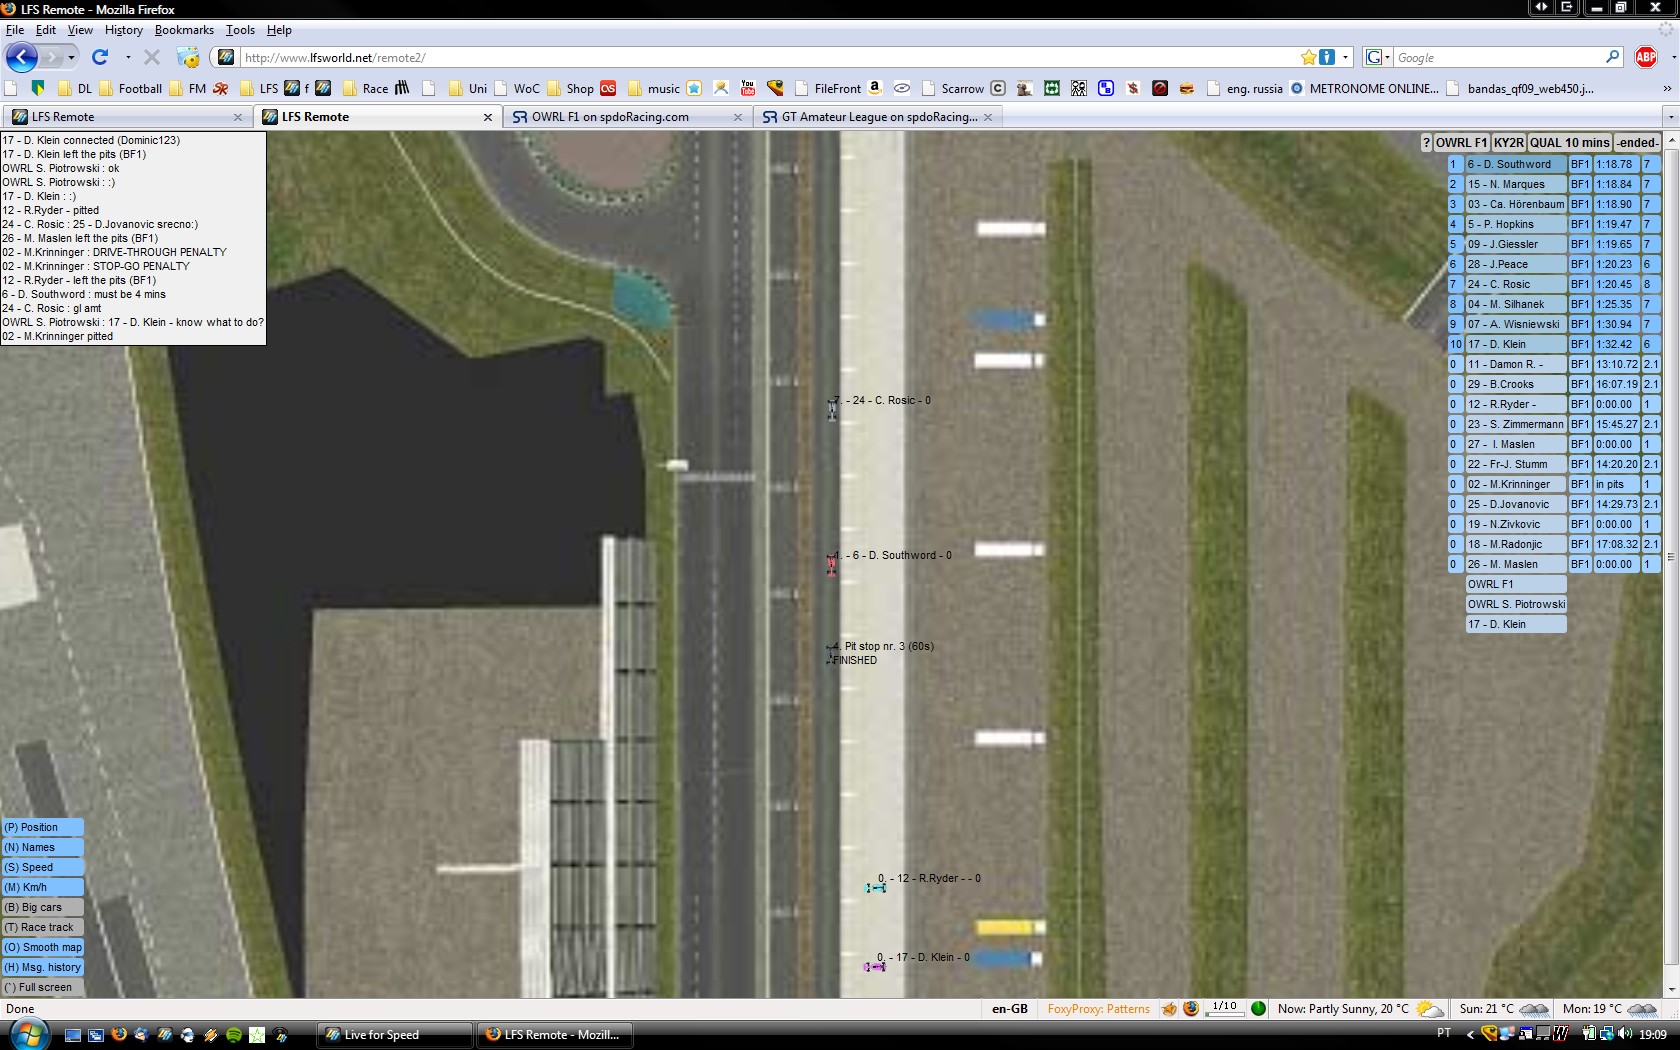Open the YouTube bookmark icon
1680x1050 pixels.
747,88
